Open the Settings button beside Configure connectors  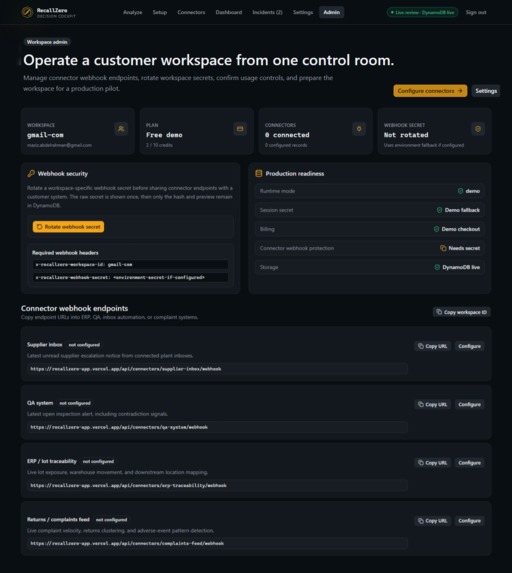[x=486, y=91]
